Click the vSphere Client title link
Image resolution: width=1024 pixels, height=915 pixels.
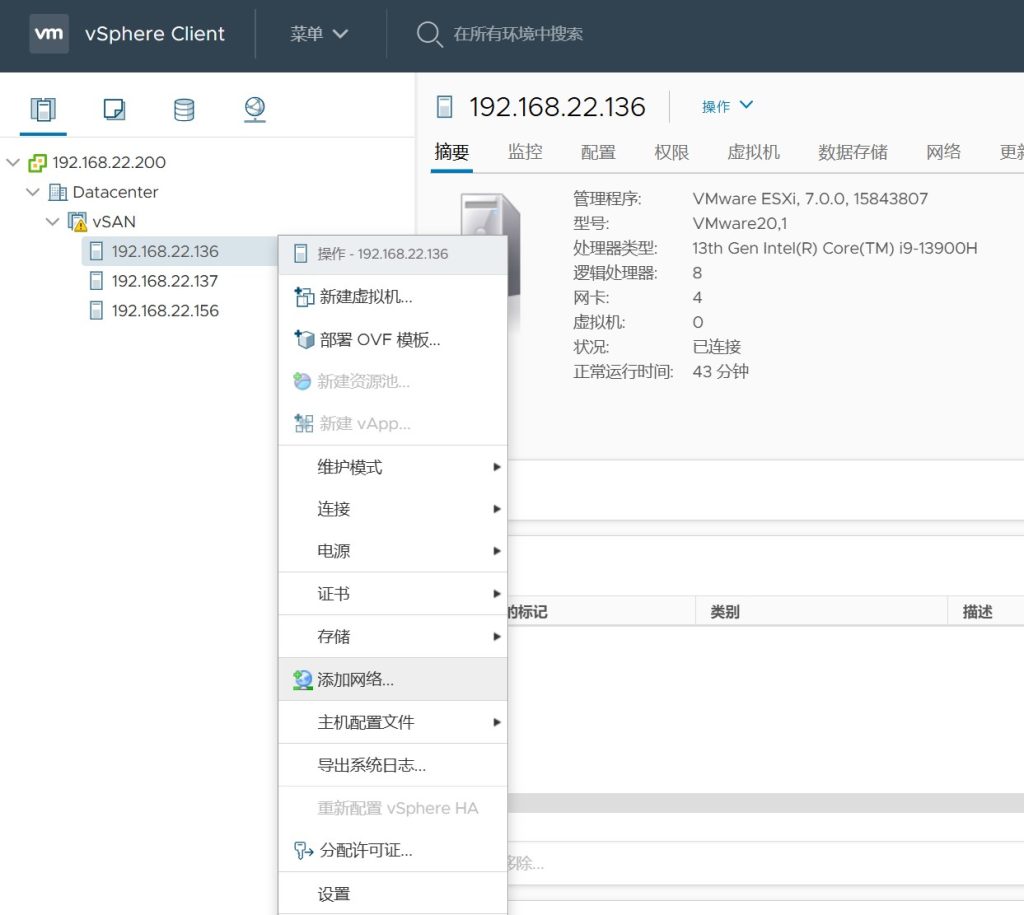[x=155, y=33]
